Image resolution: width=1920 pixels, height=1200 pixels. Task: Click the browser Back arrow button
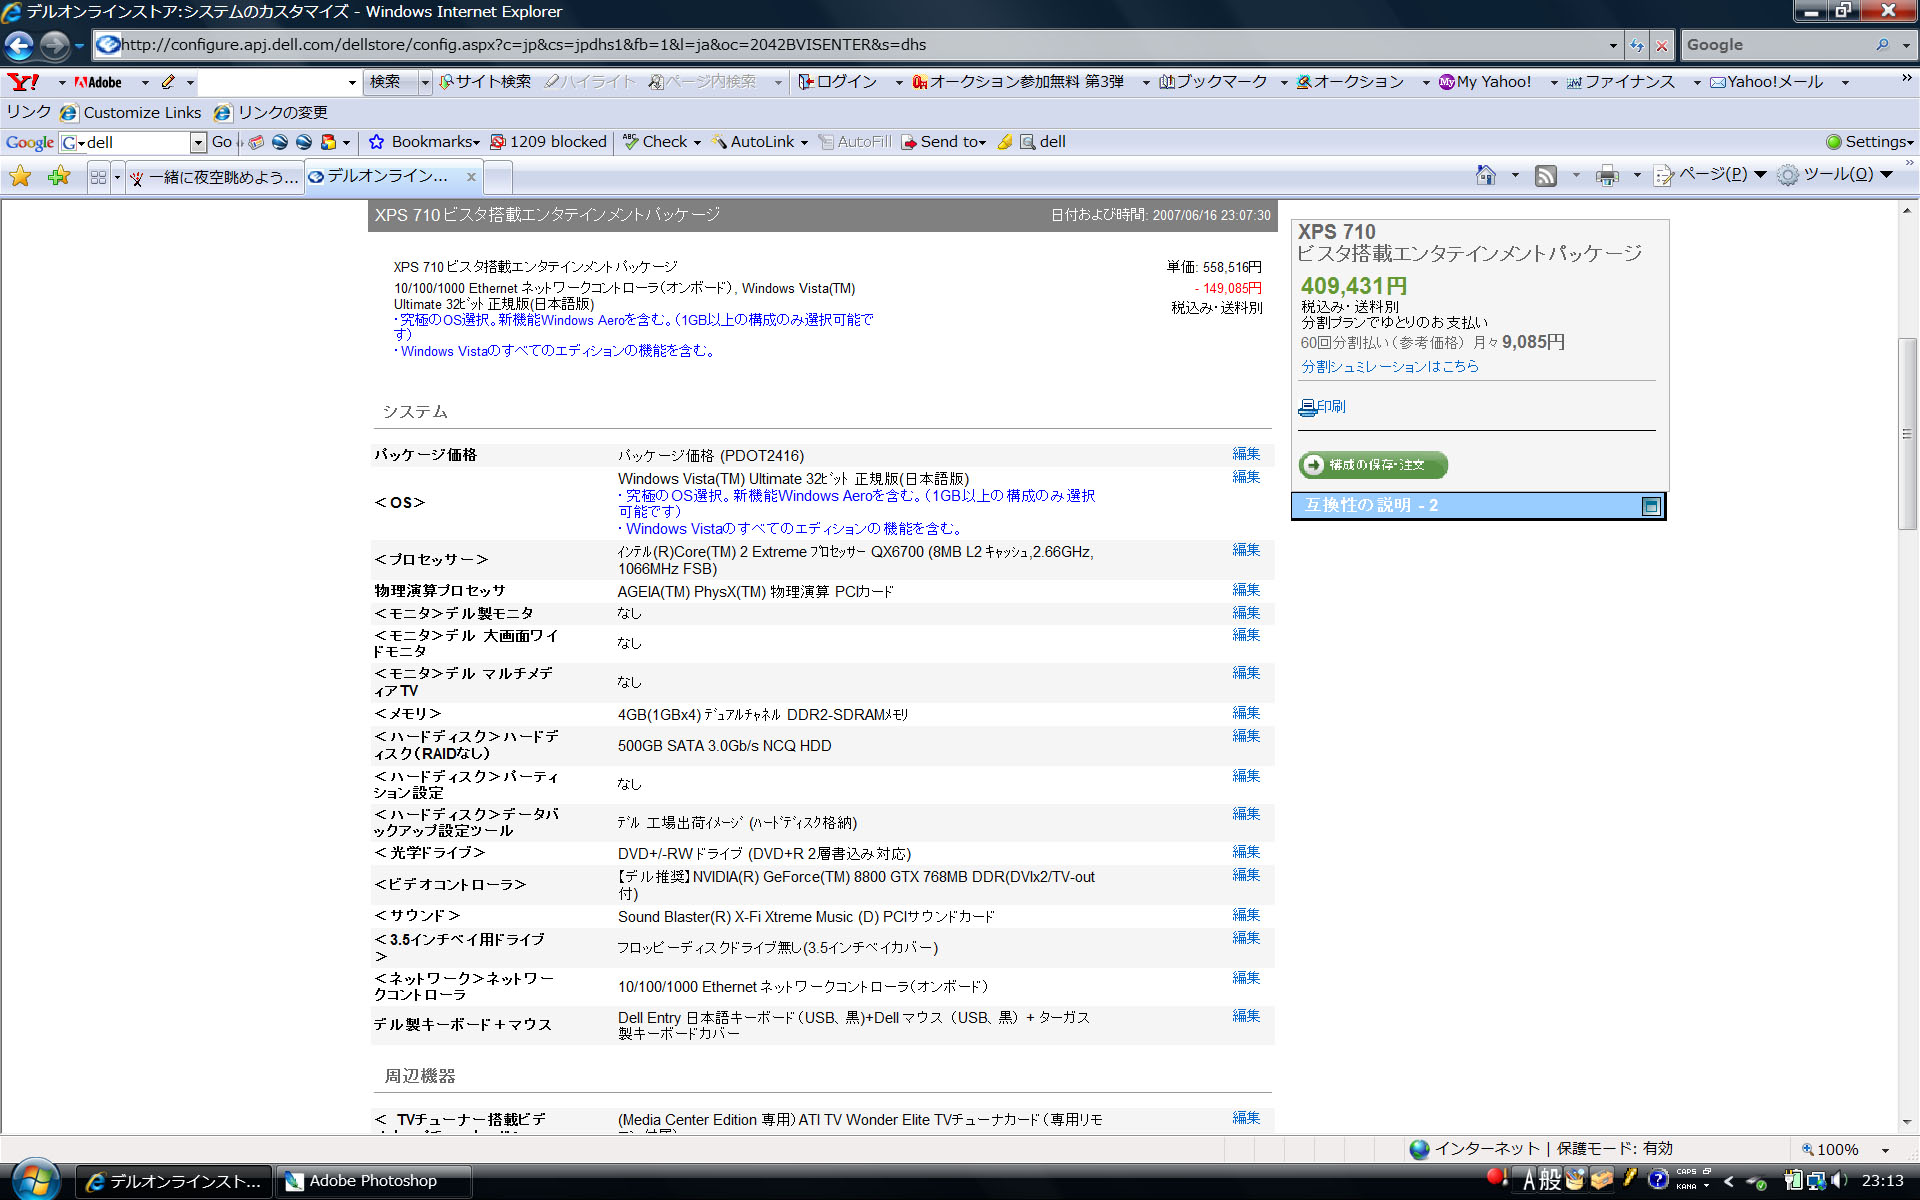[x=19, y=45]
